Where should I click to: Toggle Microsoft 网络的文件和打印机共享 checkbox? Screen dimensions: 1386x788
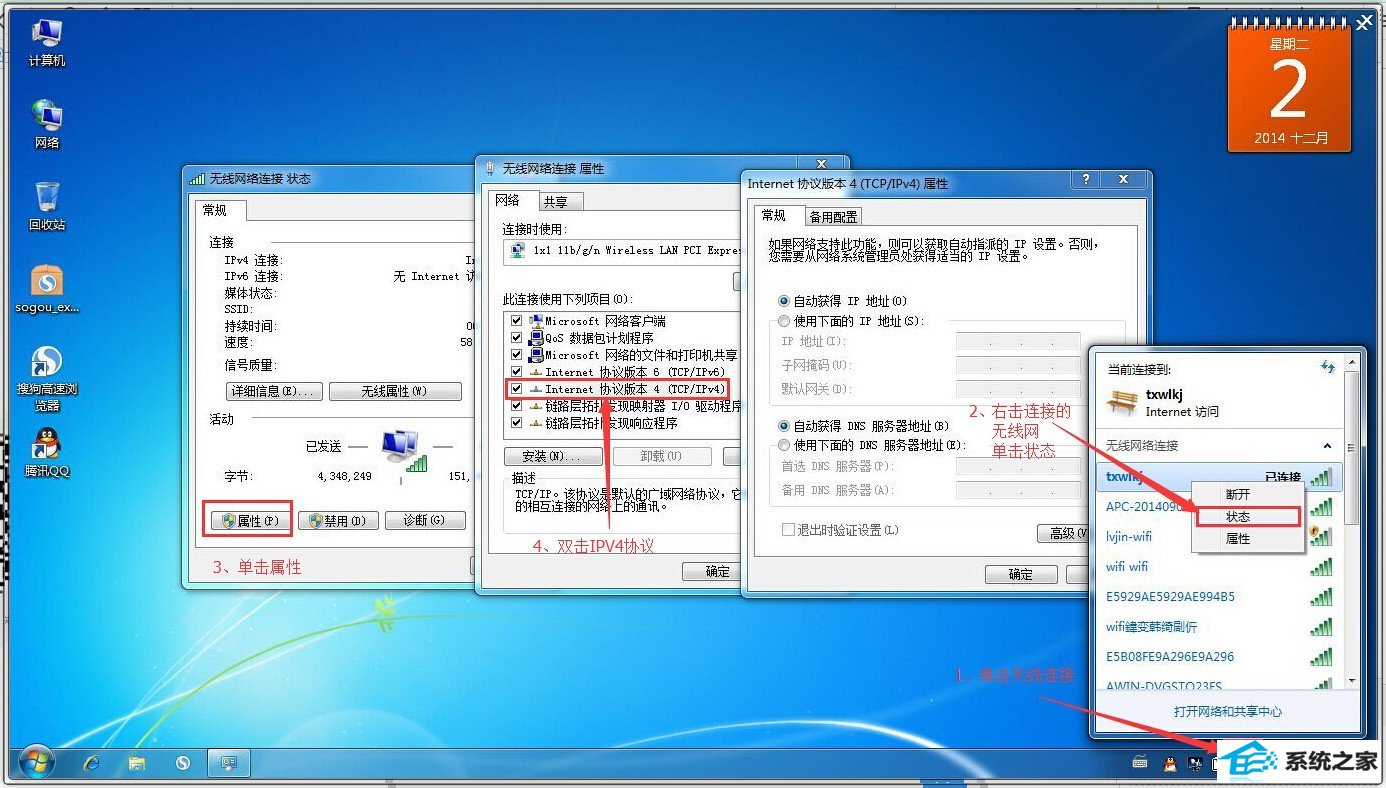click(517, 355)
